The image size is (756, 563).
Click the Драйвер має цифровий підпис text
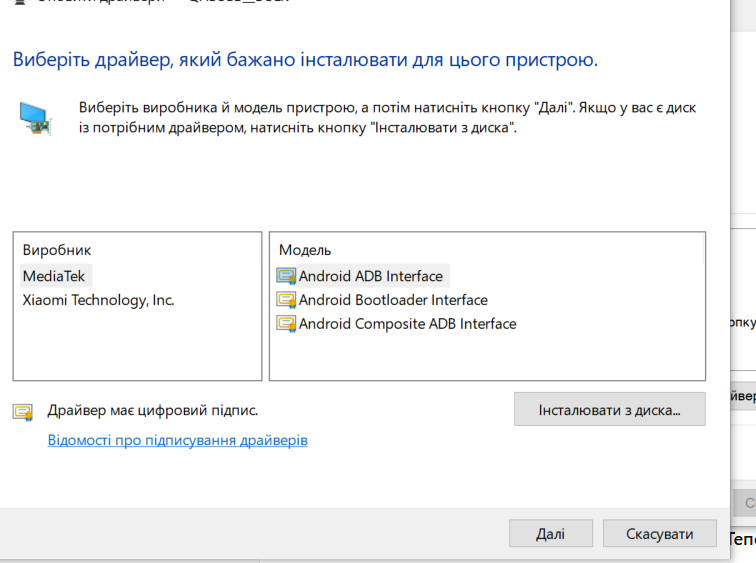pos(152,410)
